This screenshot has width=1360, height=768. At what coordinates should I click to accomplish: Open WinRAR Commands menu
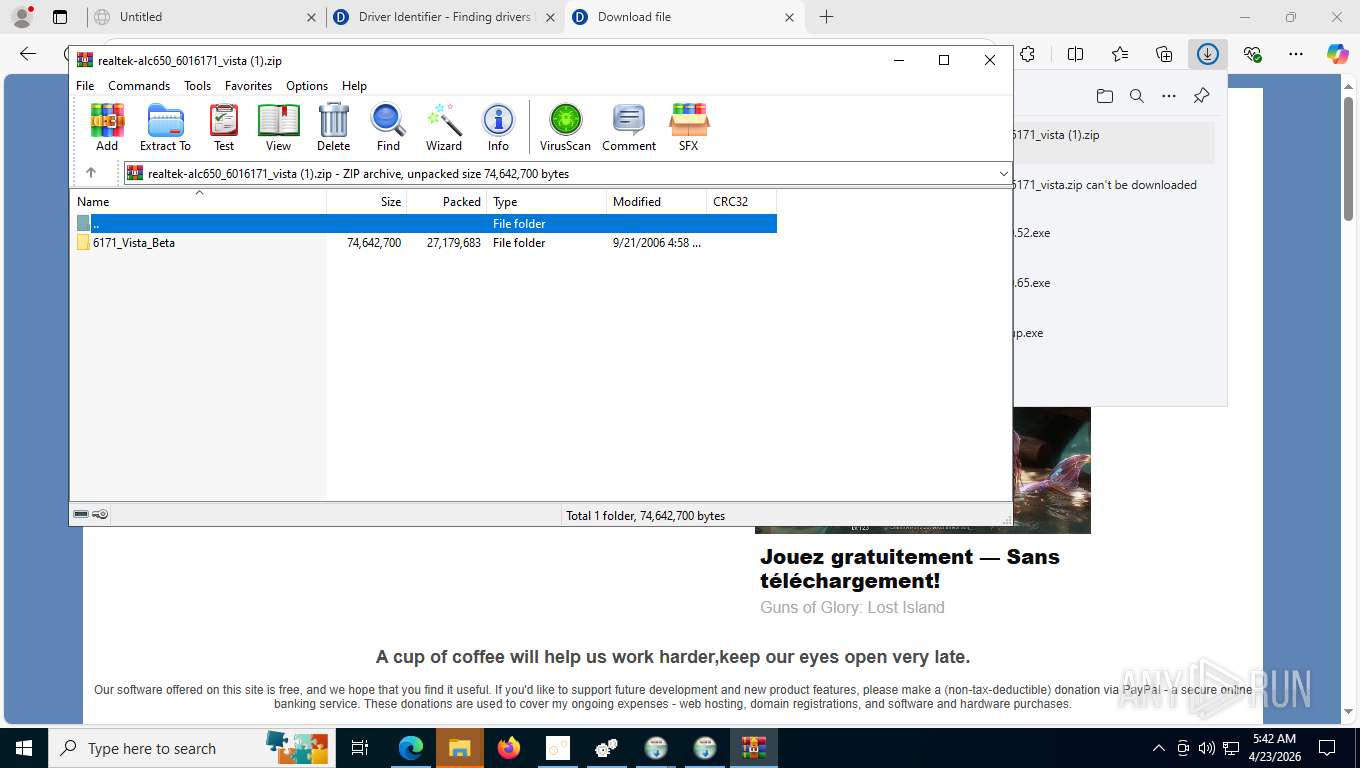pyautogui.click(x=139, y=86)
